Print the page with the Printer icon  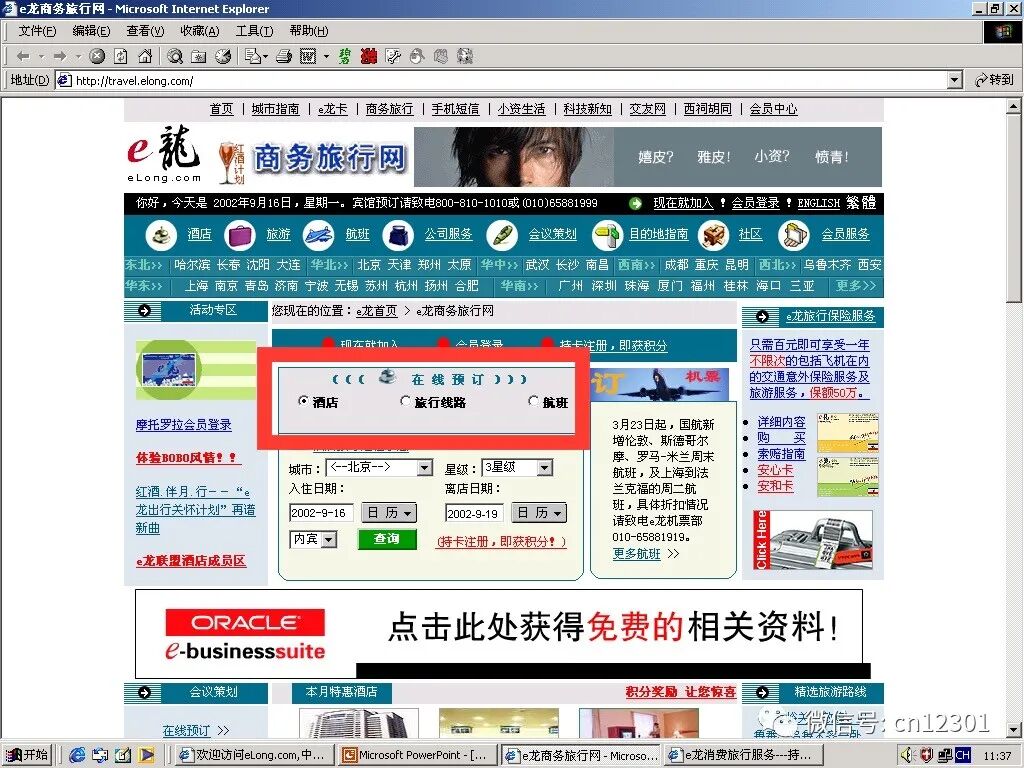coord(283,57)
